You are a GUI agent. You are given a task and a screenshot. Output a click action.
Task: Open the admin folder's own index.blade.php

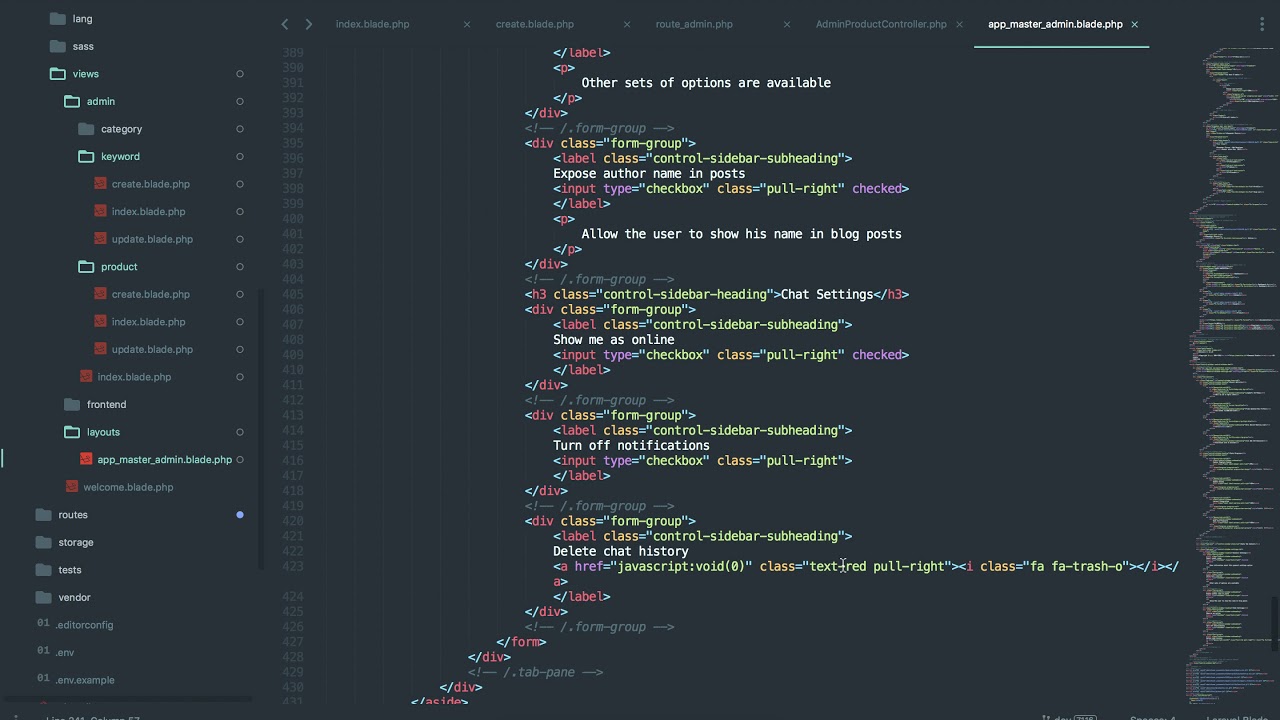[134, 377]
